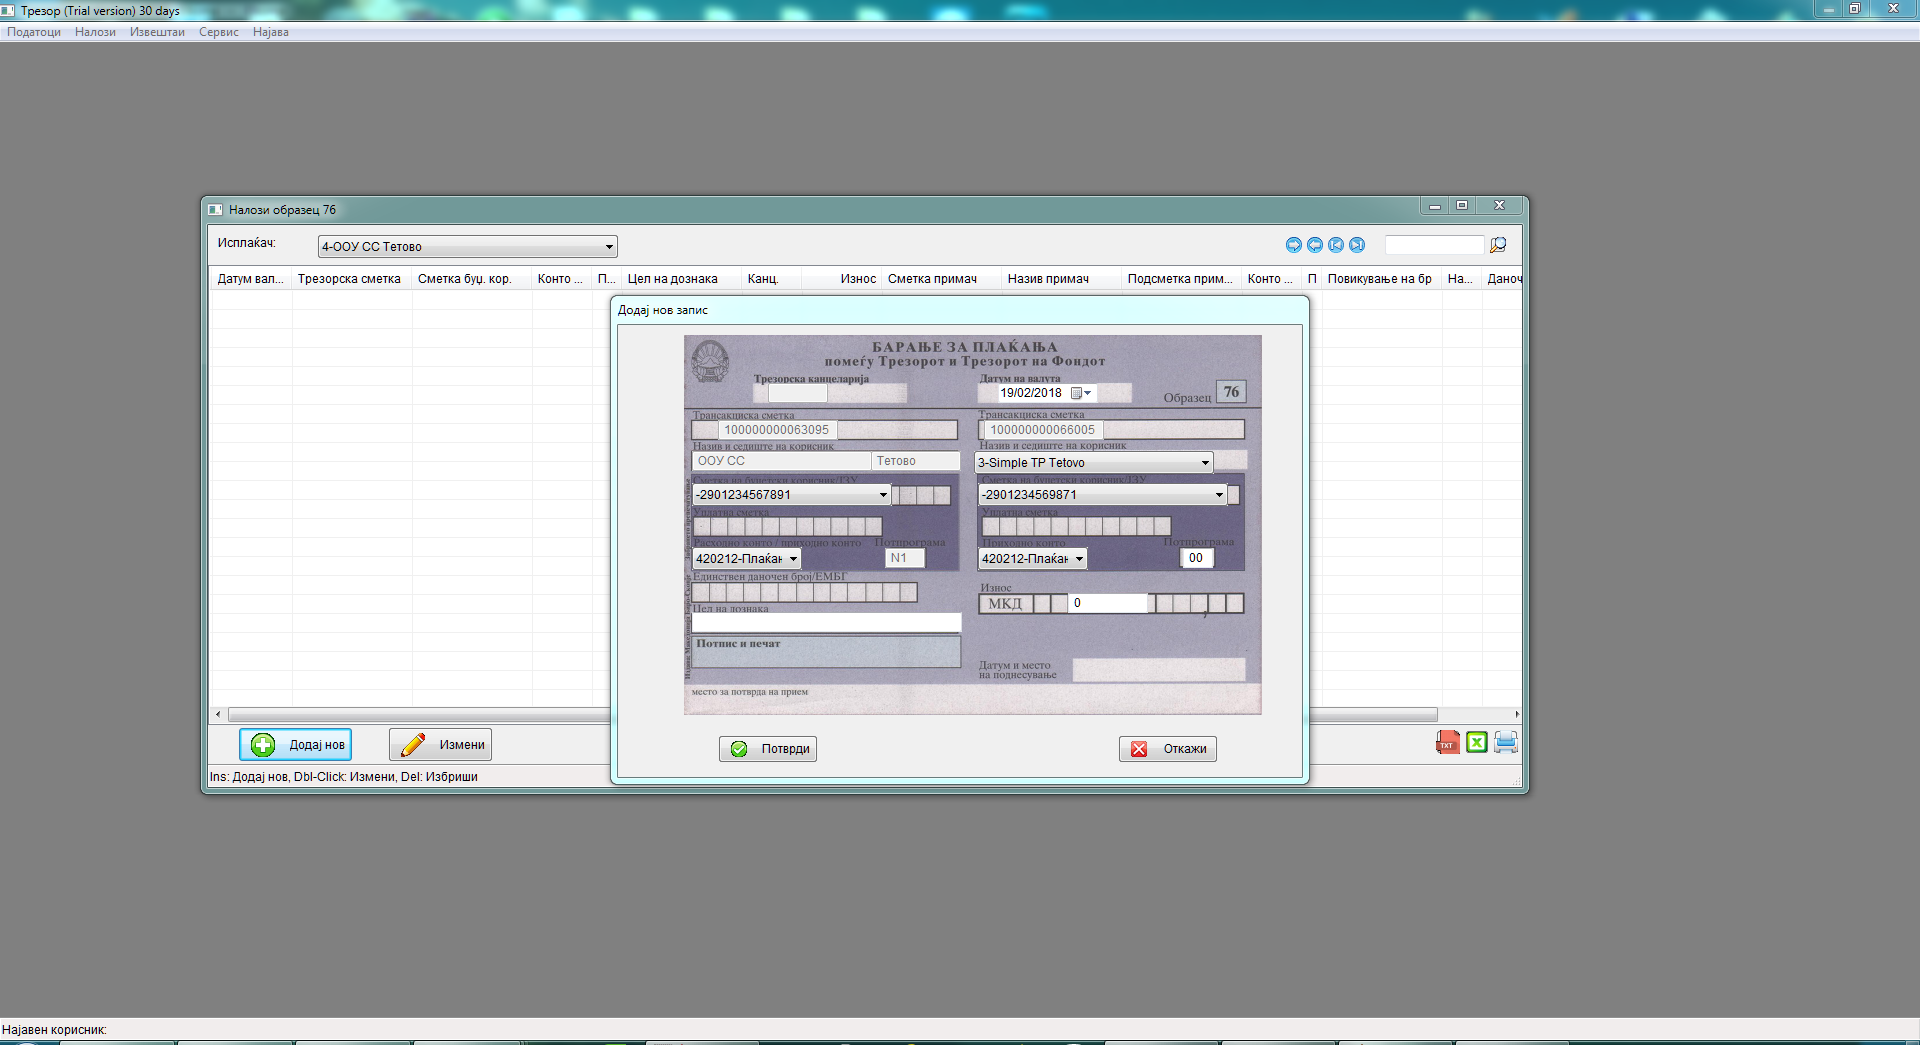Jump to last record icon
Screen dimensions: 1920x1045
1357,245
